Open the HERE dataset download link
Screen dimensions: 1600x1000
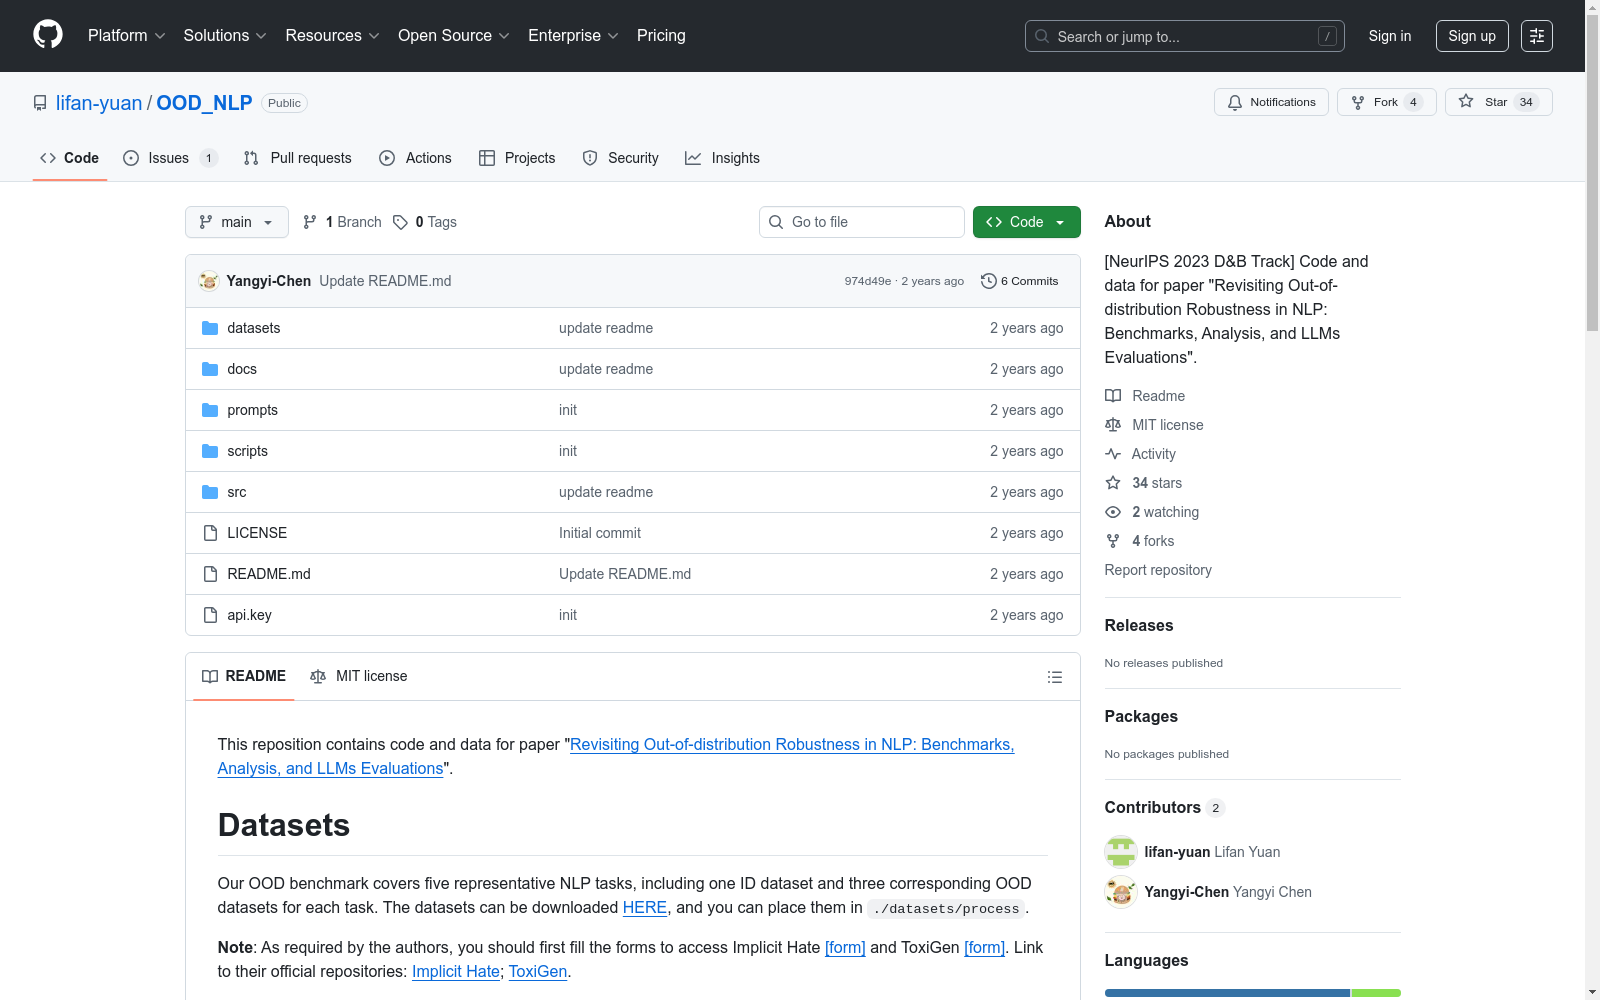[645, 908]
